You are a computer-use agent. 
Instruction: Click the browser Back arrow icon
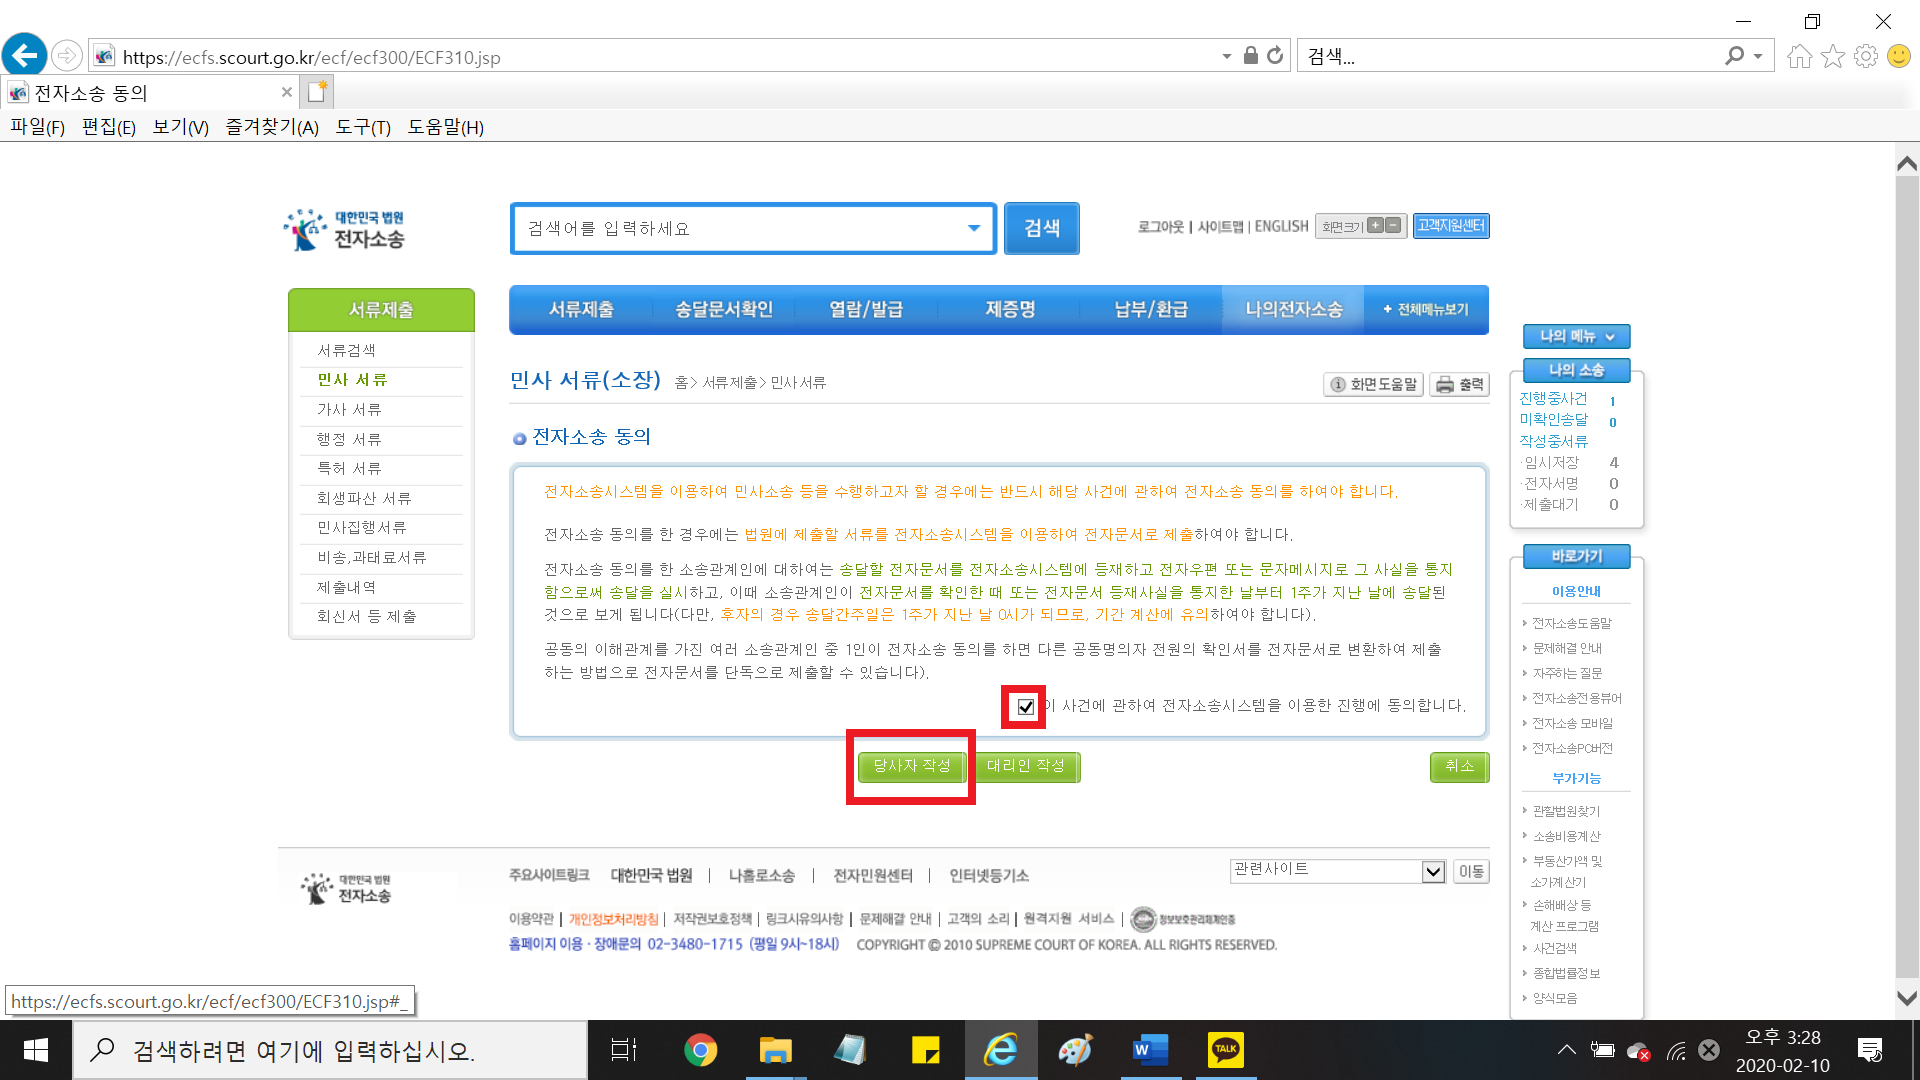pyautogui.click(x=24, y=55)
